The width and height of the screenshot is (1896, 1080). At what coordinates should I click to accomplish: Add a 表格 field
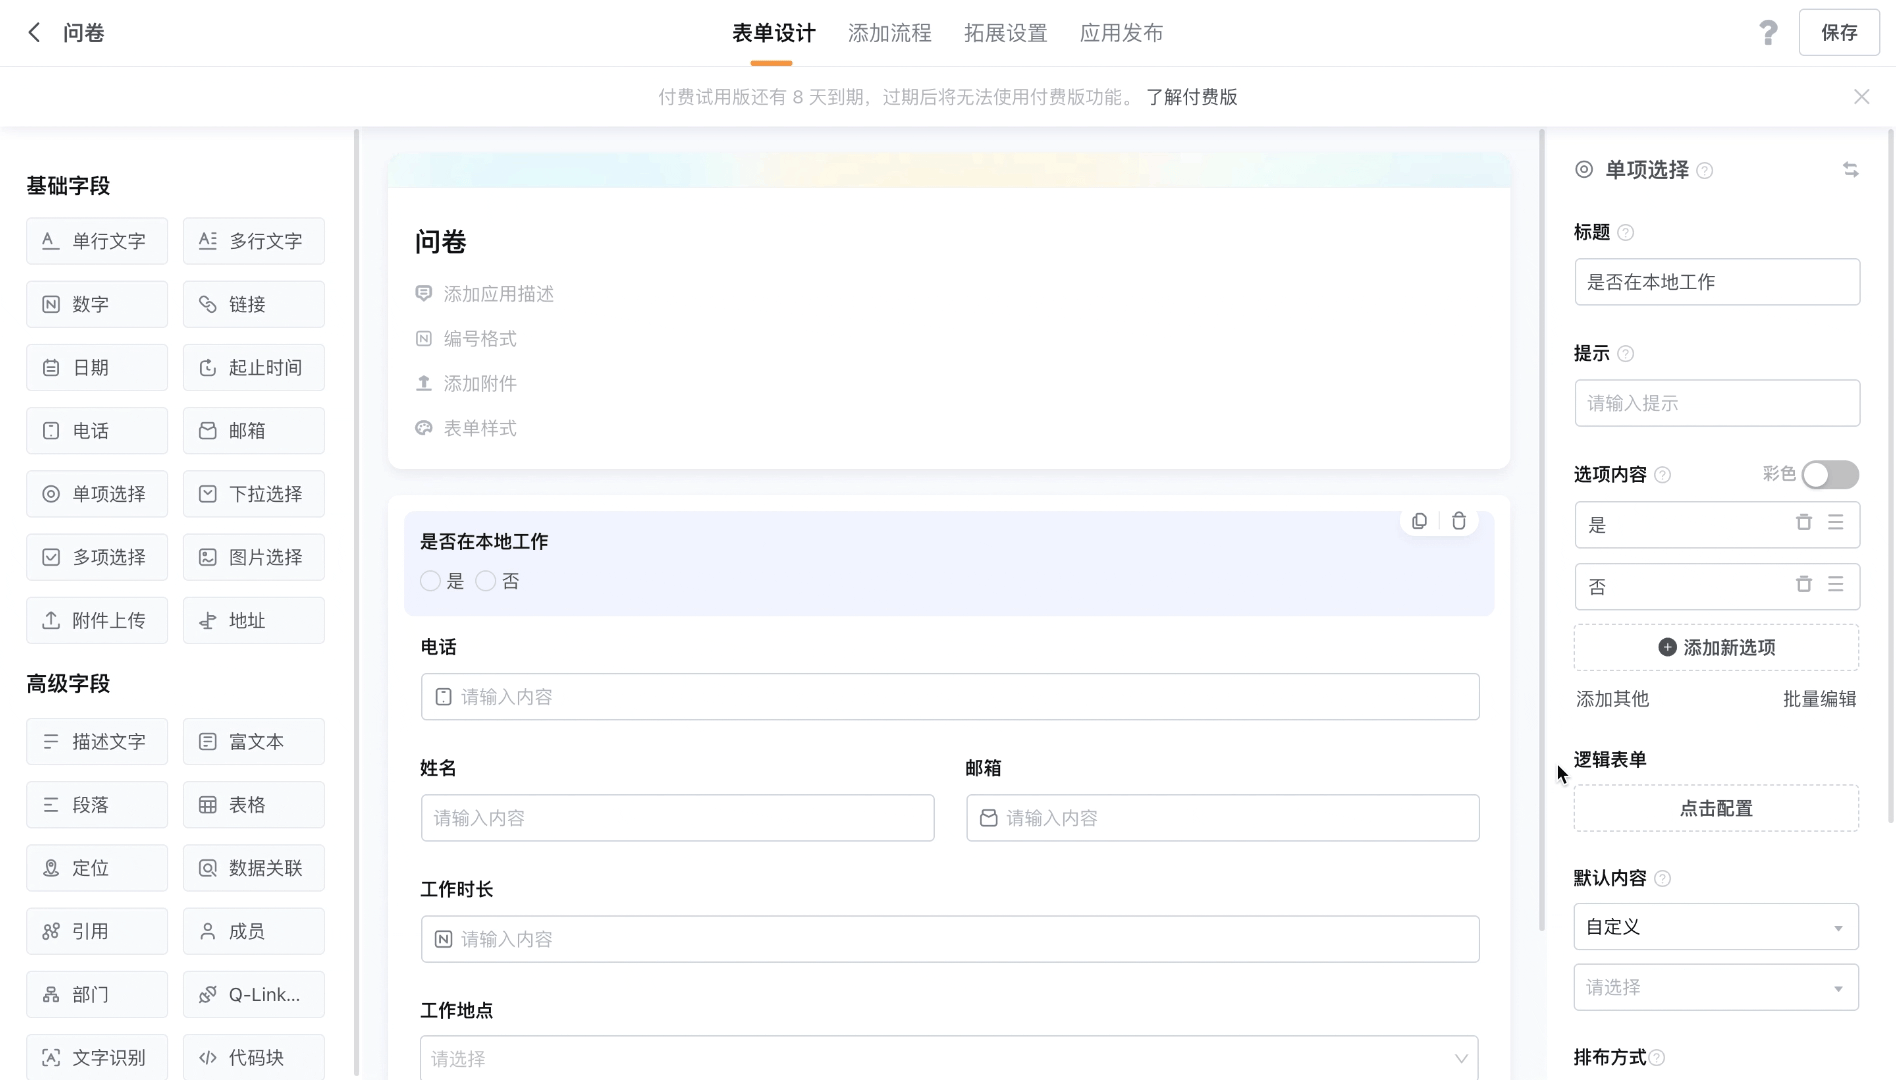point(254,805)
